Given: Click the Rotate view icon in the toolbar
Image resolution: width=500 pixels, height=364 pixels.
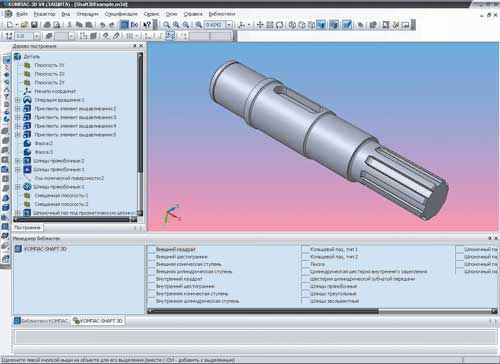Looking at the screenshot, I should [280, 25].
